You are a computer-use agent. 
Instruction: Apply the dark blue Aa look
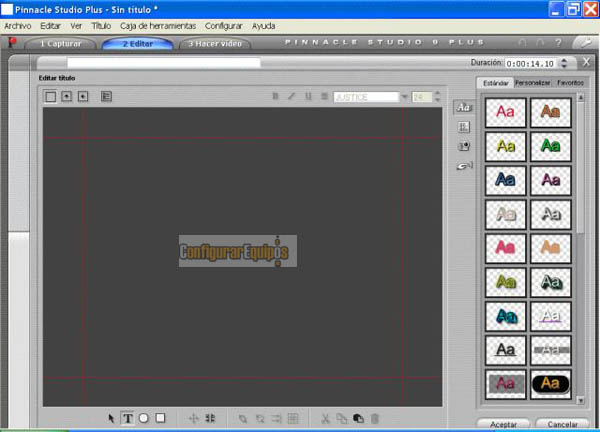point(505,180)
